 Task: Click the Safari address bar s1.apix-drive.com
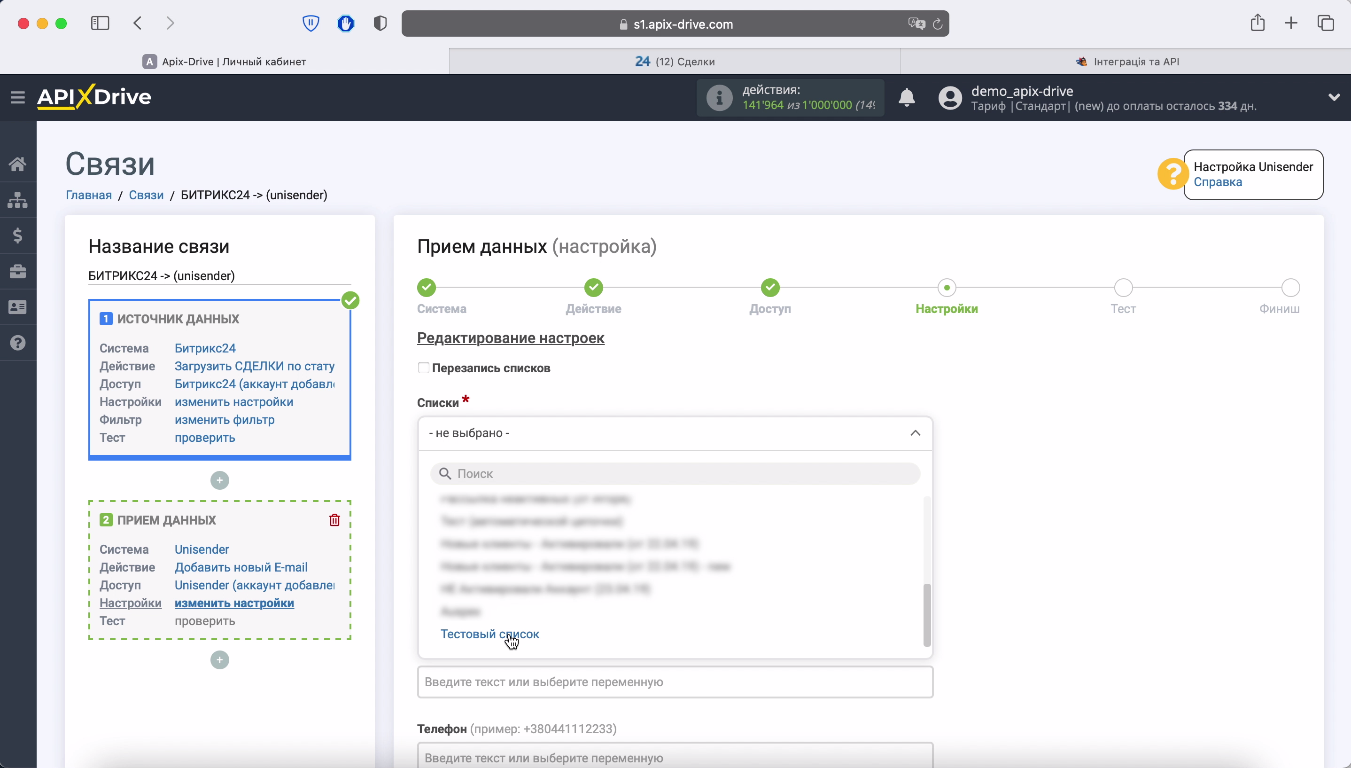(675, 24)
